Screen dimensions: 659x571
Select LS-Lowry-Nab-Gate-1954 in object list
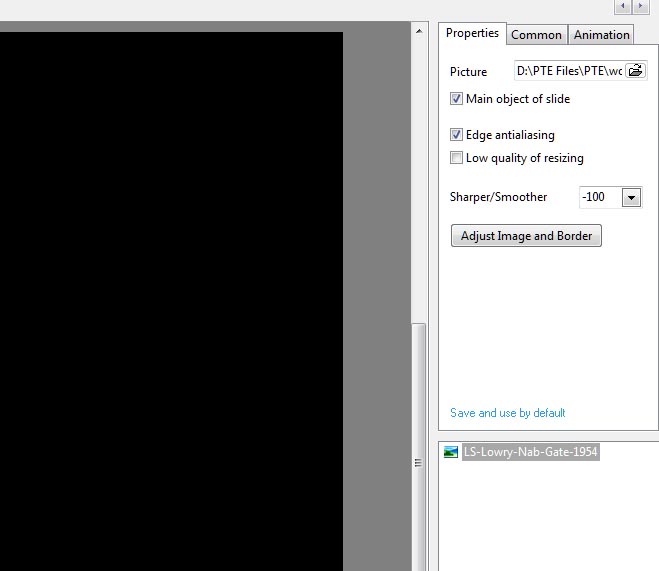coord(530,452)
